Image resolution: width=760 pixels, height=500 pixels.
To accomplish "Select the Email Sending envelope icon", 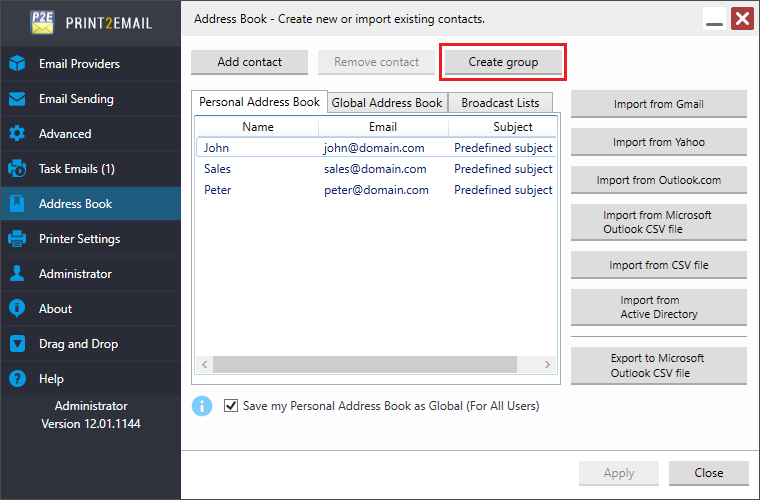I will pyautogui.click(x=17, y=99).
